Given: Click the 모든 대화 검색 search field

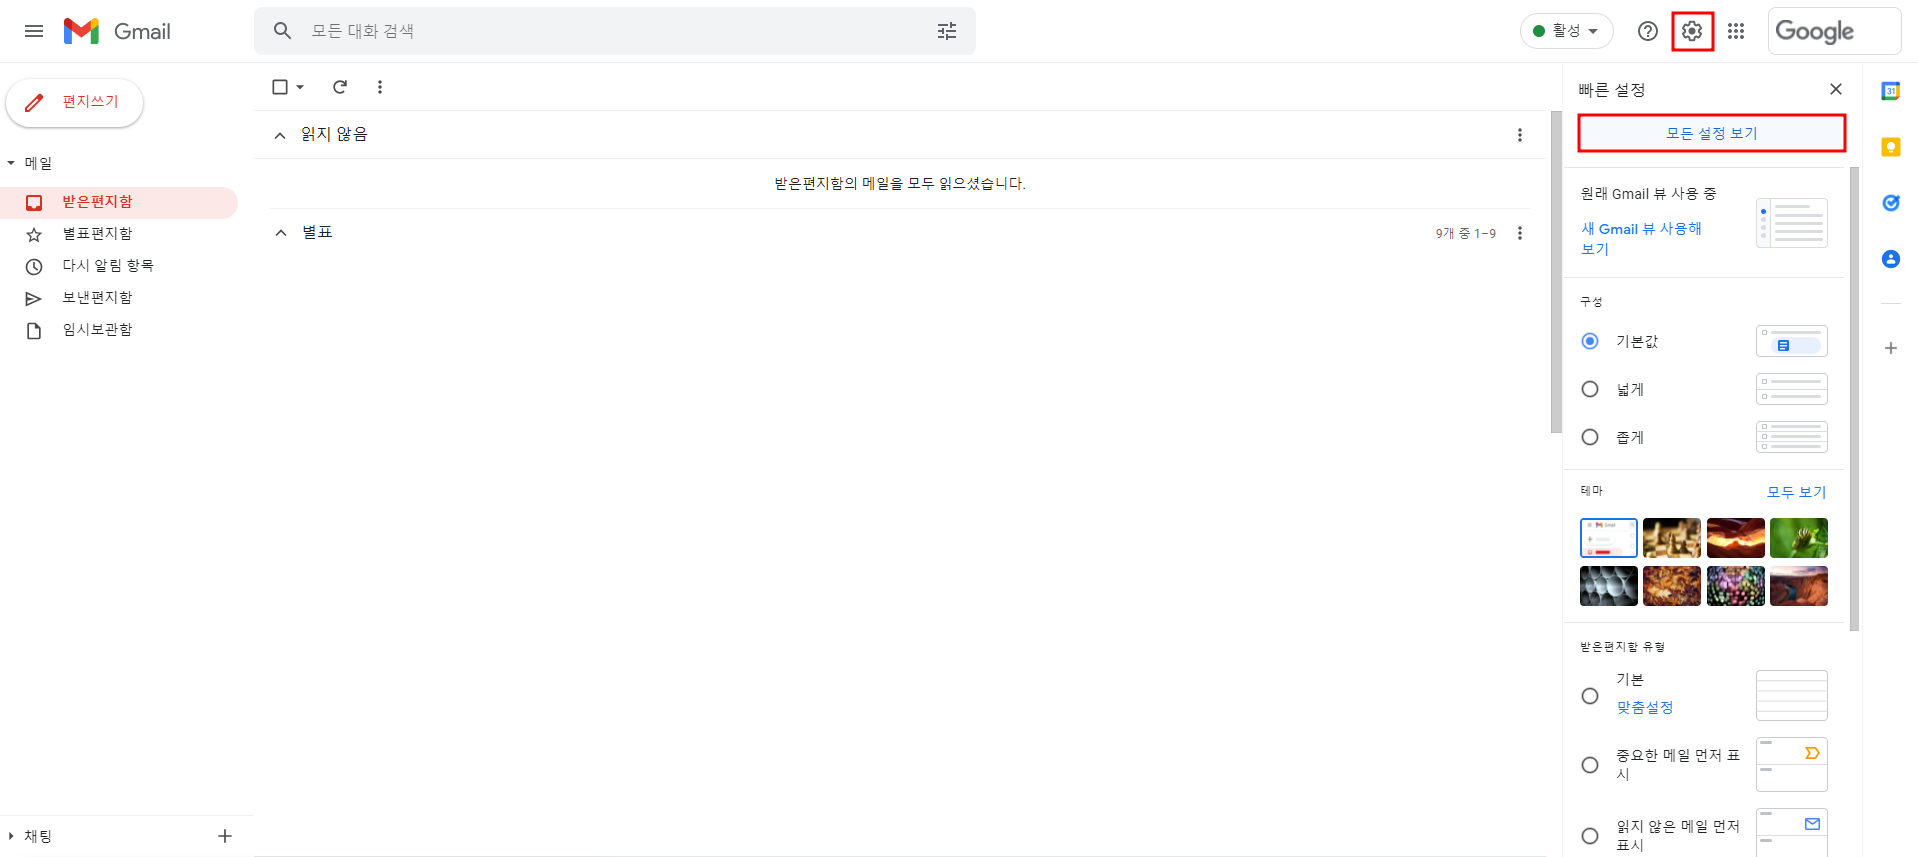Looking at the screenshot, I should click(x=615, y=31).
